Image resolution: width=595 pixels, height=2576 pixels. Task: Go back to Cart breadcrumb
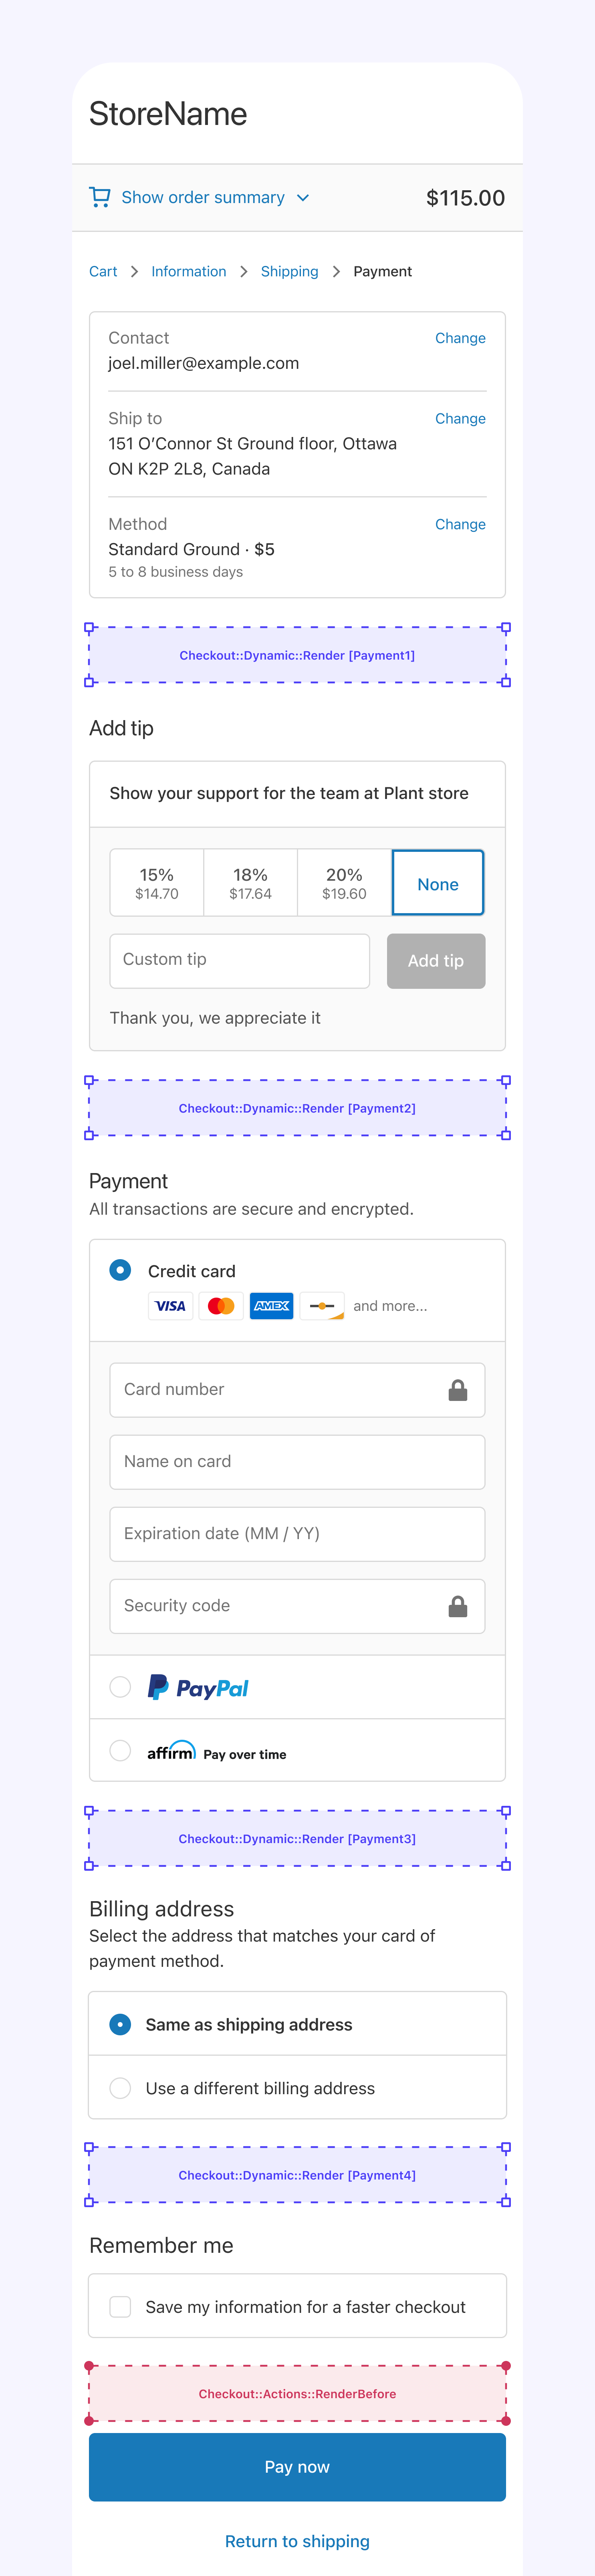(x=103, y=271)
